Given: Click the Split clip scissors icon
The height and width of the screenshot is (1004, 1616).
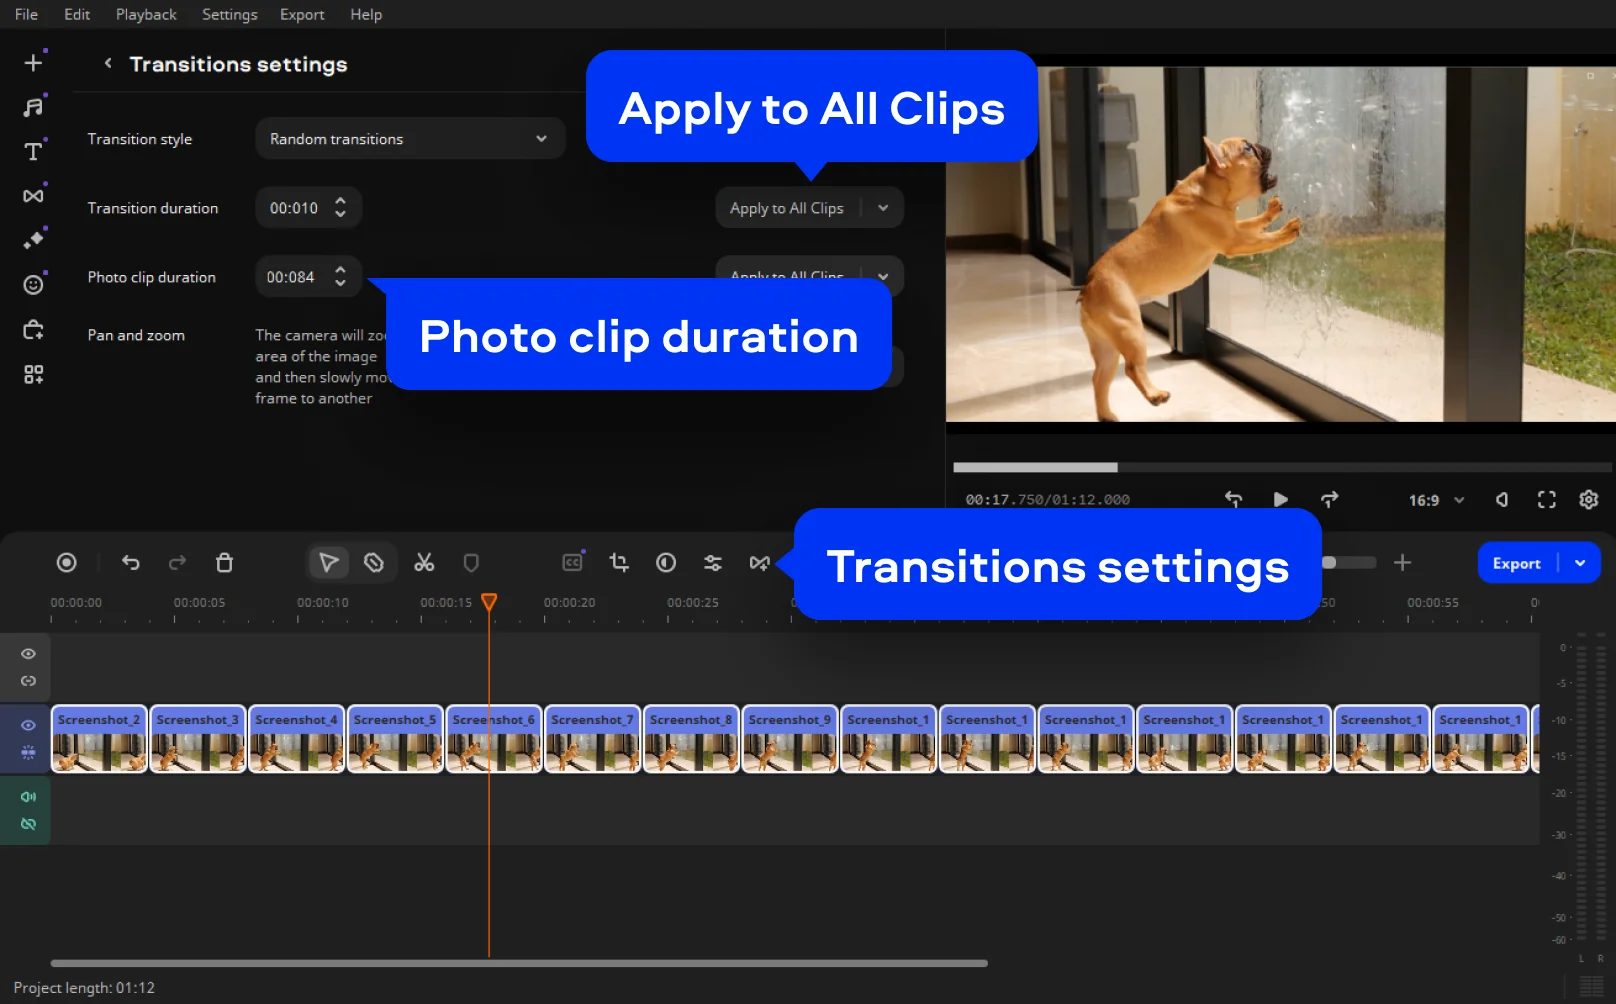Looking at the screenshot, I should (x=424, y=563).
